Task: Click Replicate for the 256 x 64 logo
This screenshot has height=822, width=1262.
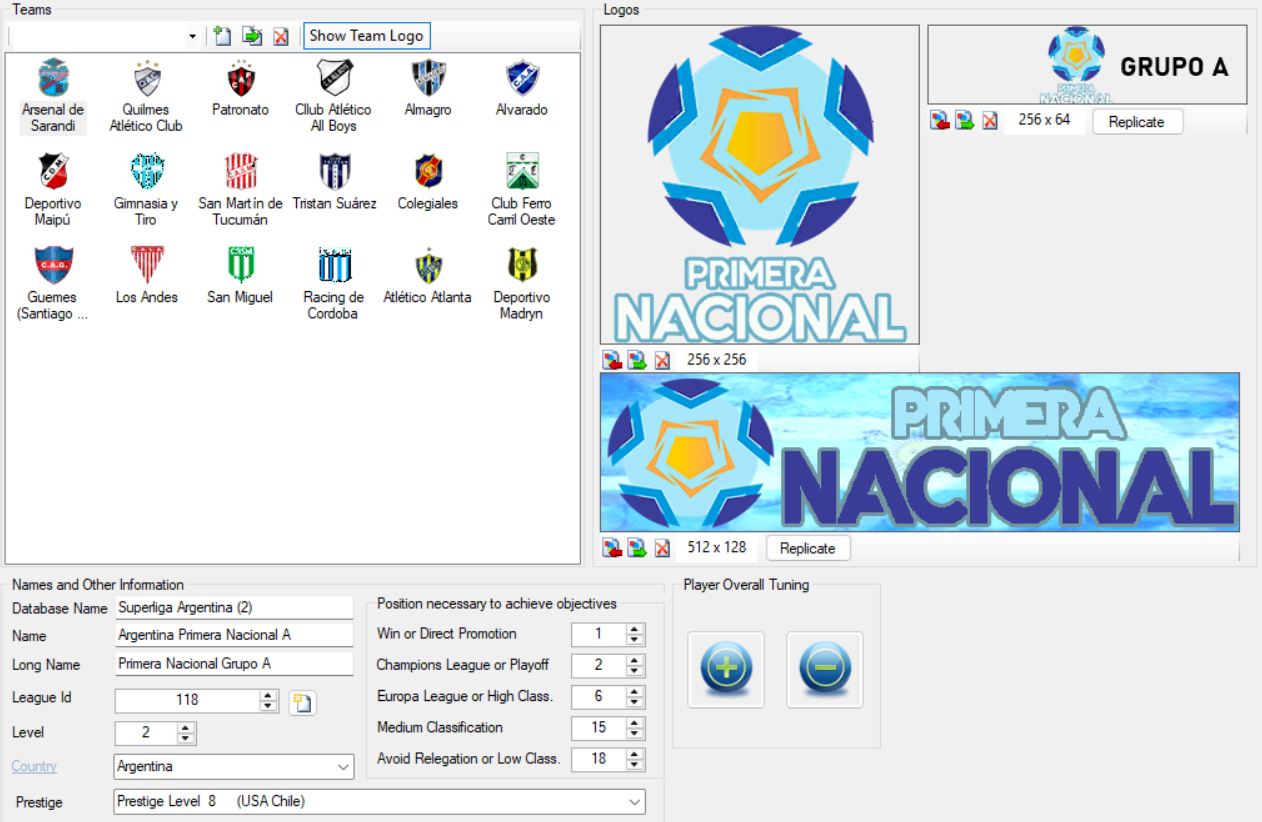Action: pos(1137,122)
